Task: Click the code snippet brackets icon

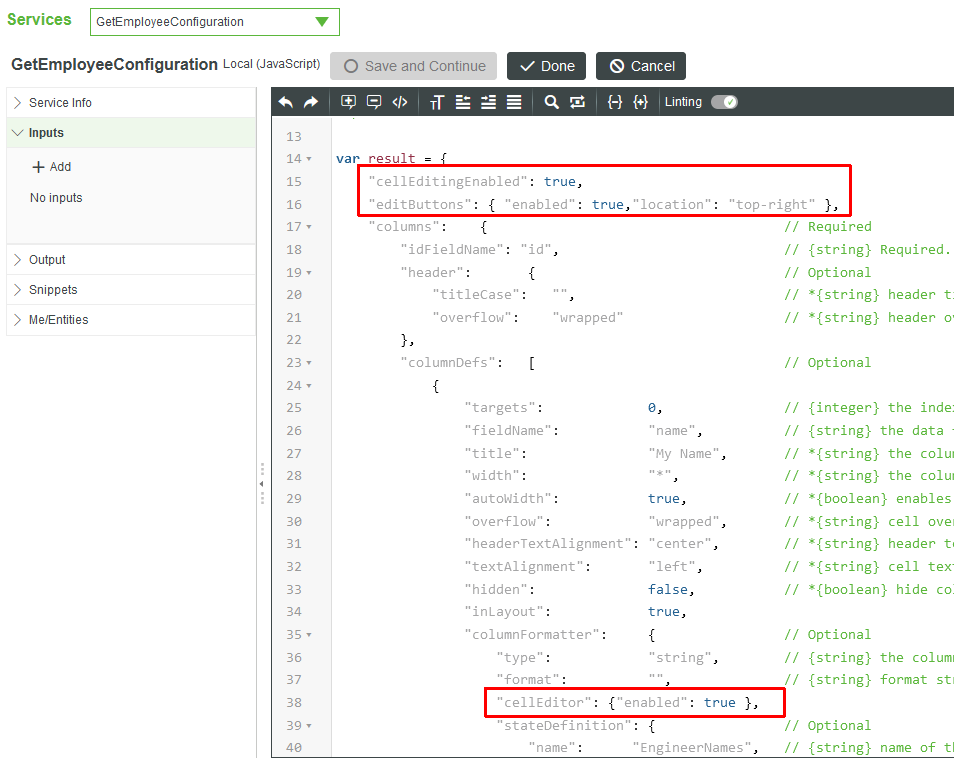Action: click(399, 102)
